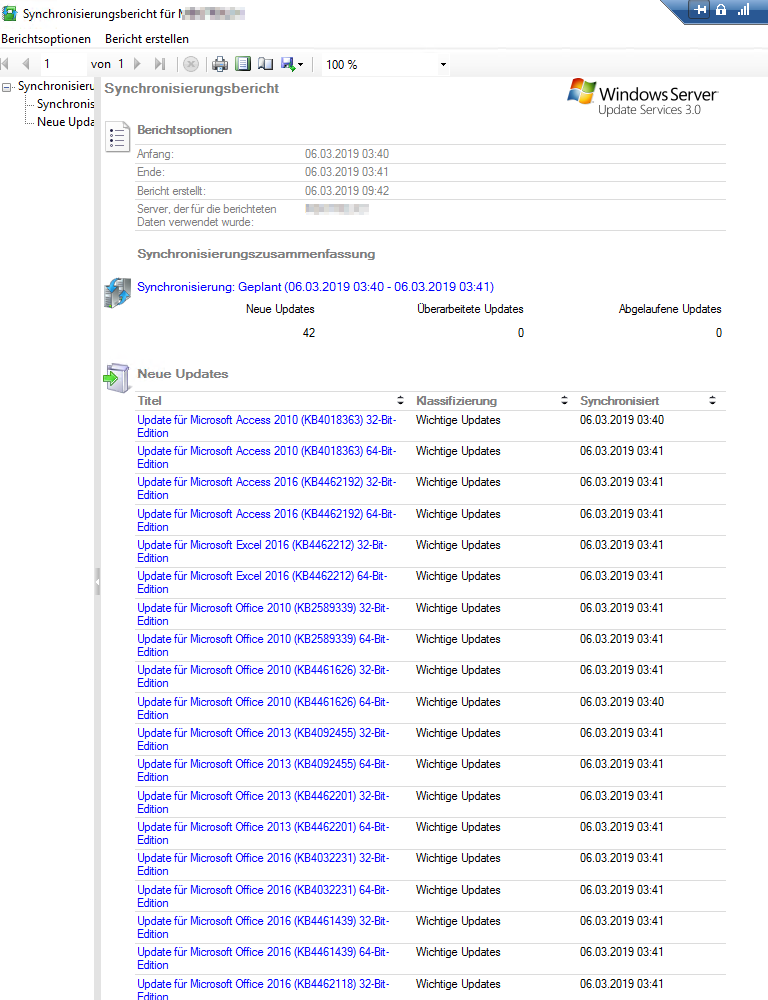Image resolution: width=768 pixels, height=1000 pixels.
Task: Click the Anfang value 06.03.2019 03:40
Action: (346, 154)
